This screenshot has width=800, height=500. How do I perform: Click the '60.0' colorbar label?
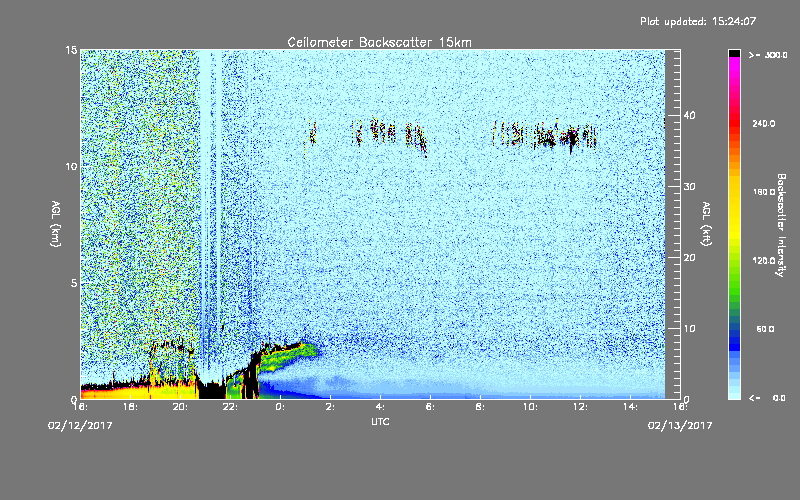pyautogui.click(x=765, y=330)
